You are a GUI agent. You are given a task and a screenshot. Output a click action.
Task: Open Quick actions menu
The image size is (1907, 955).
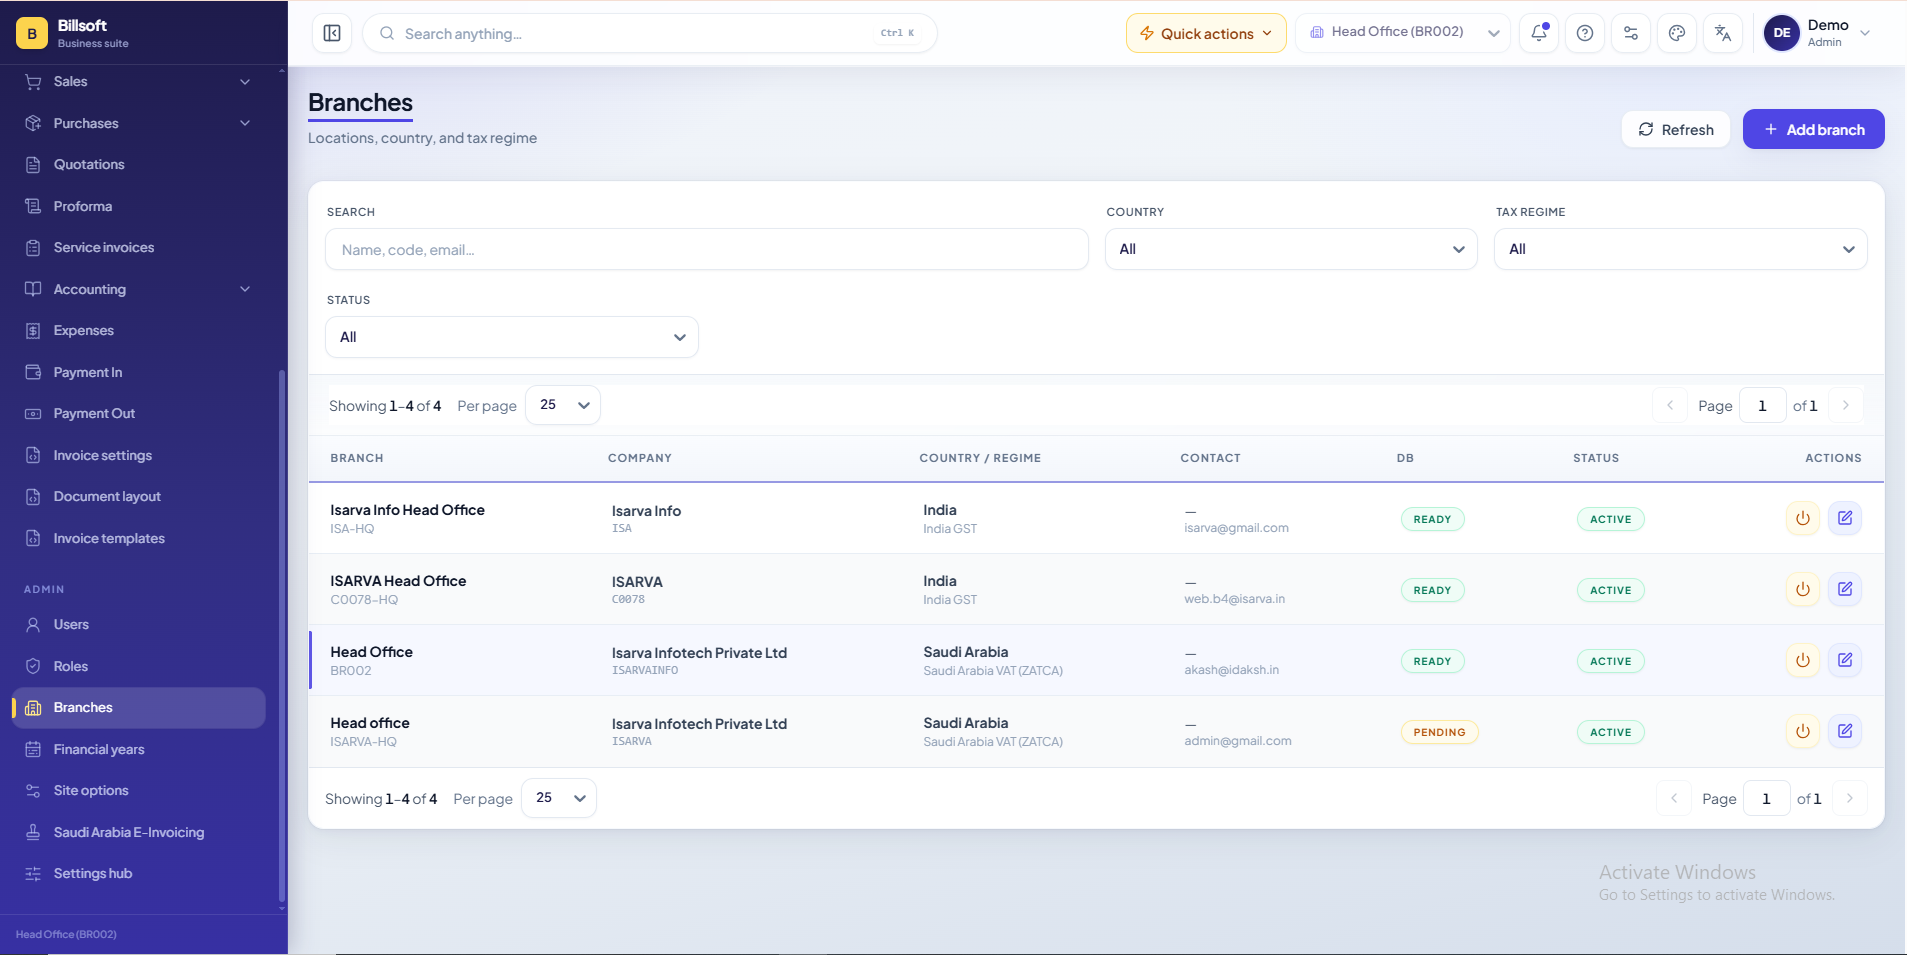pyautogui.click(x=1206, y=33)
